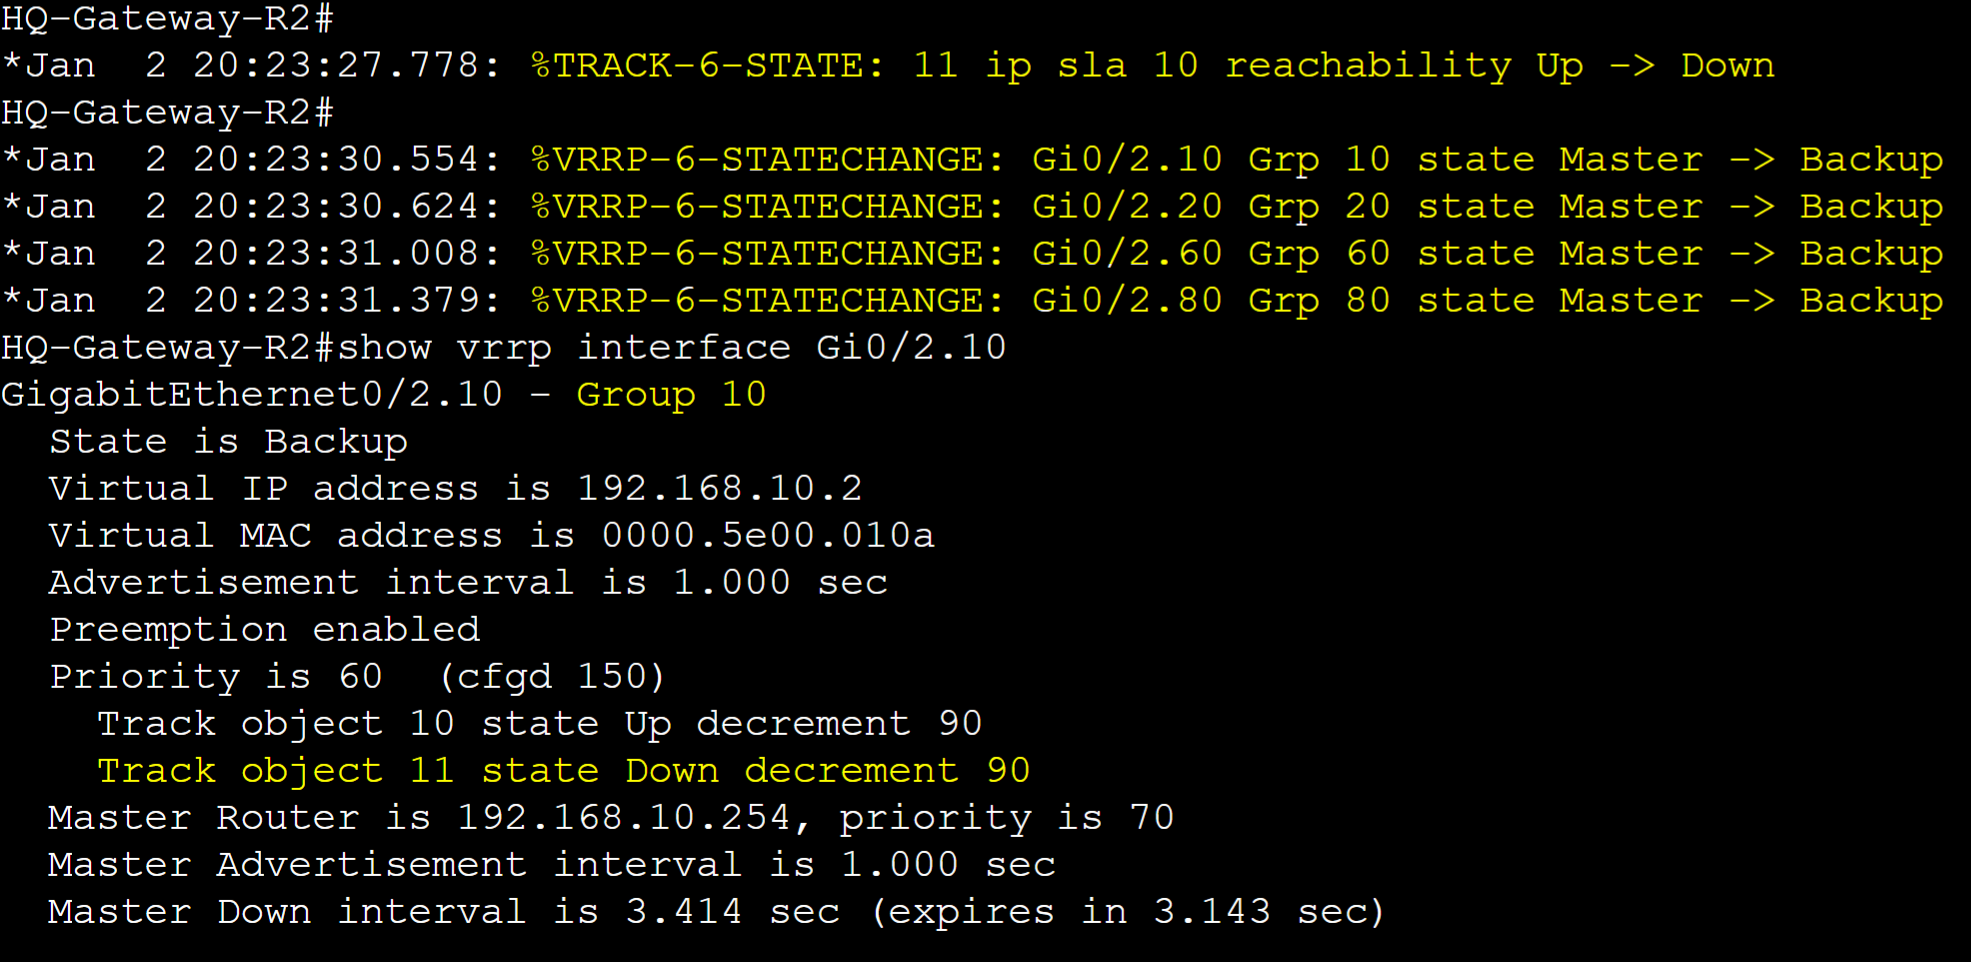Click the yellow 'Group 10' header text
Image resolution: width=1971 pixels, height=962 pixels.
(x=671, y=395)
